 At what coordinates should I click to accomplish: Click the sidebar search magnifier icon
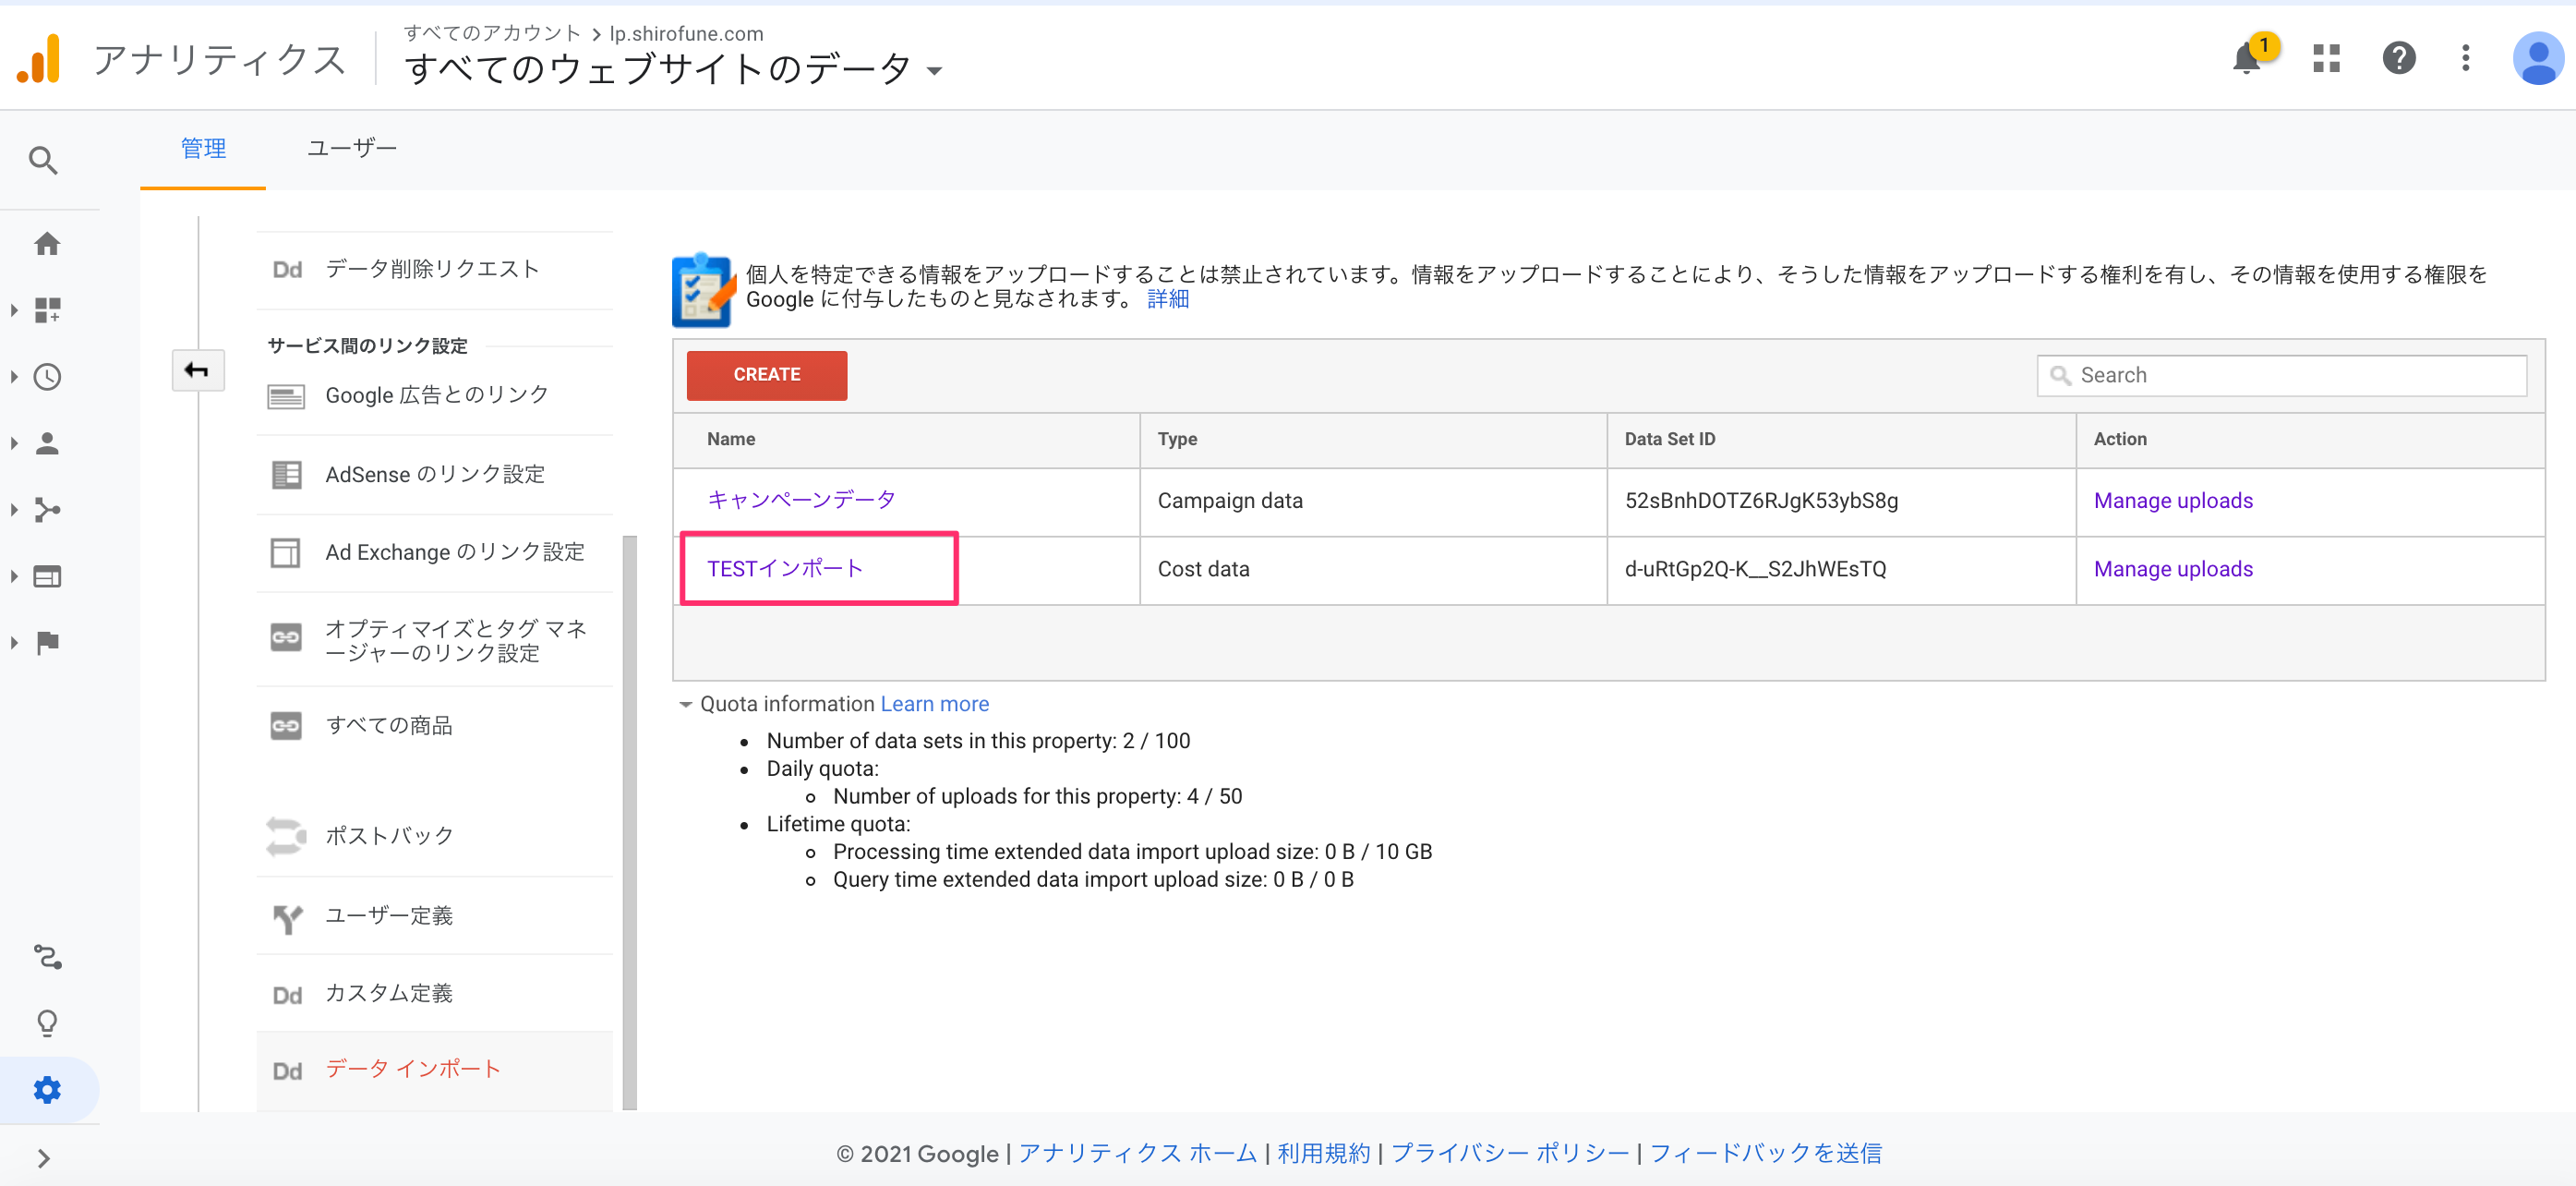tap(43, 160)
